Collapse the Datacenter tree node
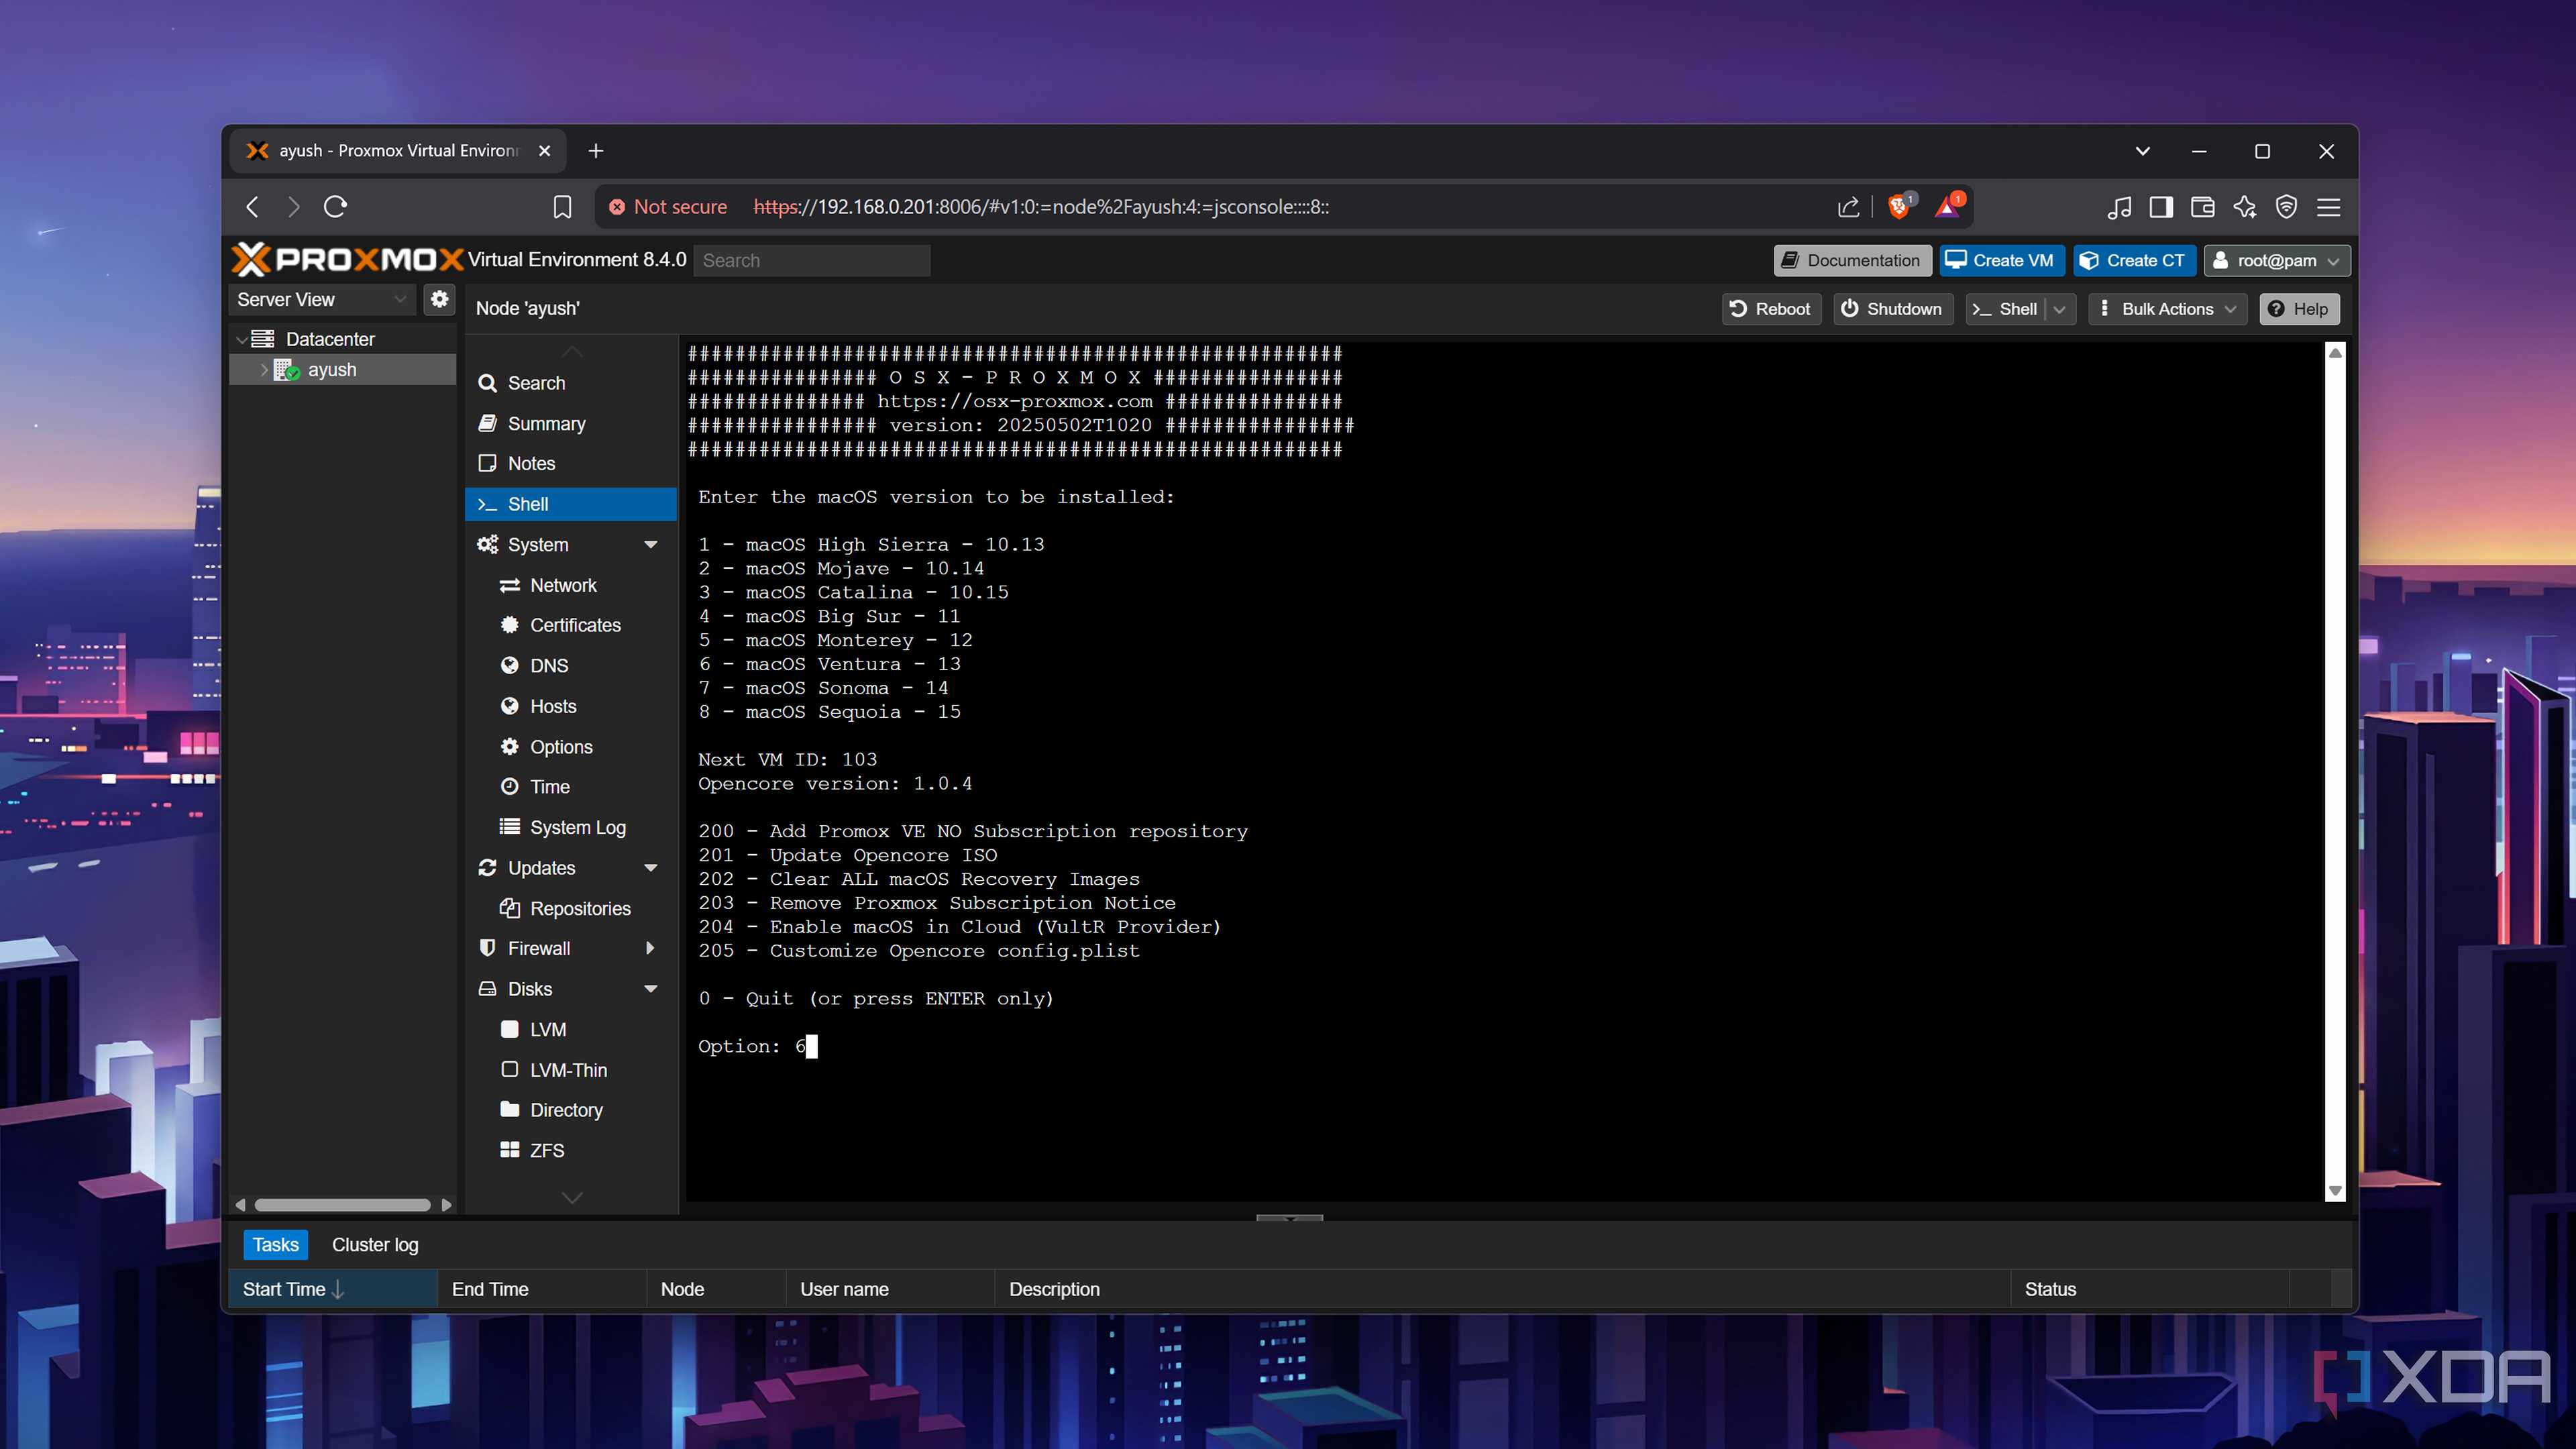 coord(242,340)
